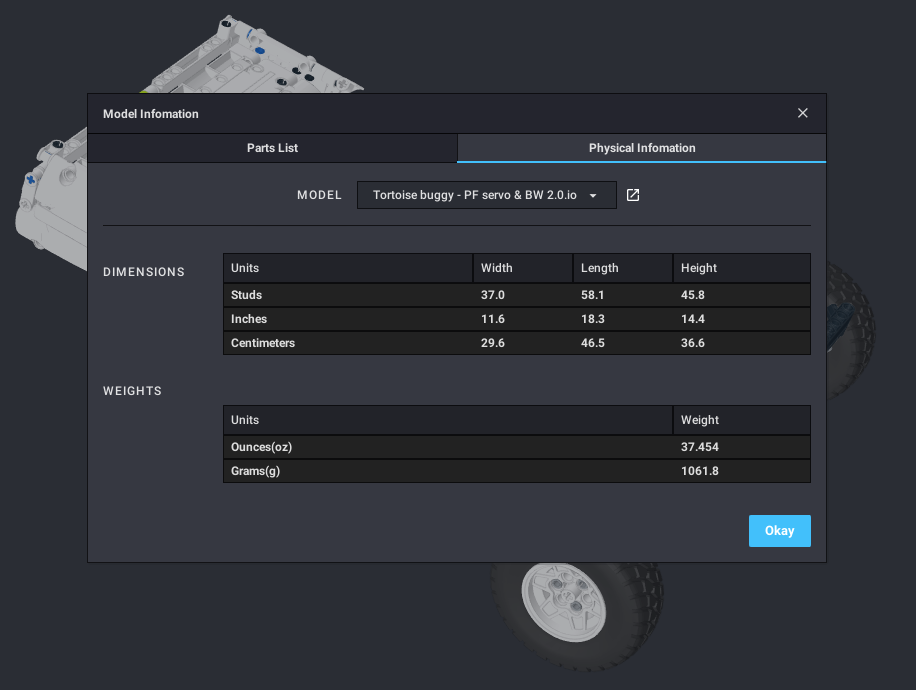Image resolution: width=916 pixels, height=690 pixels.
Task: Click the Inches row label
Action: 248,318
